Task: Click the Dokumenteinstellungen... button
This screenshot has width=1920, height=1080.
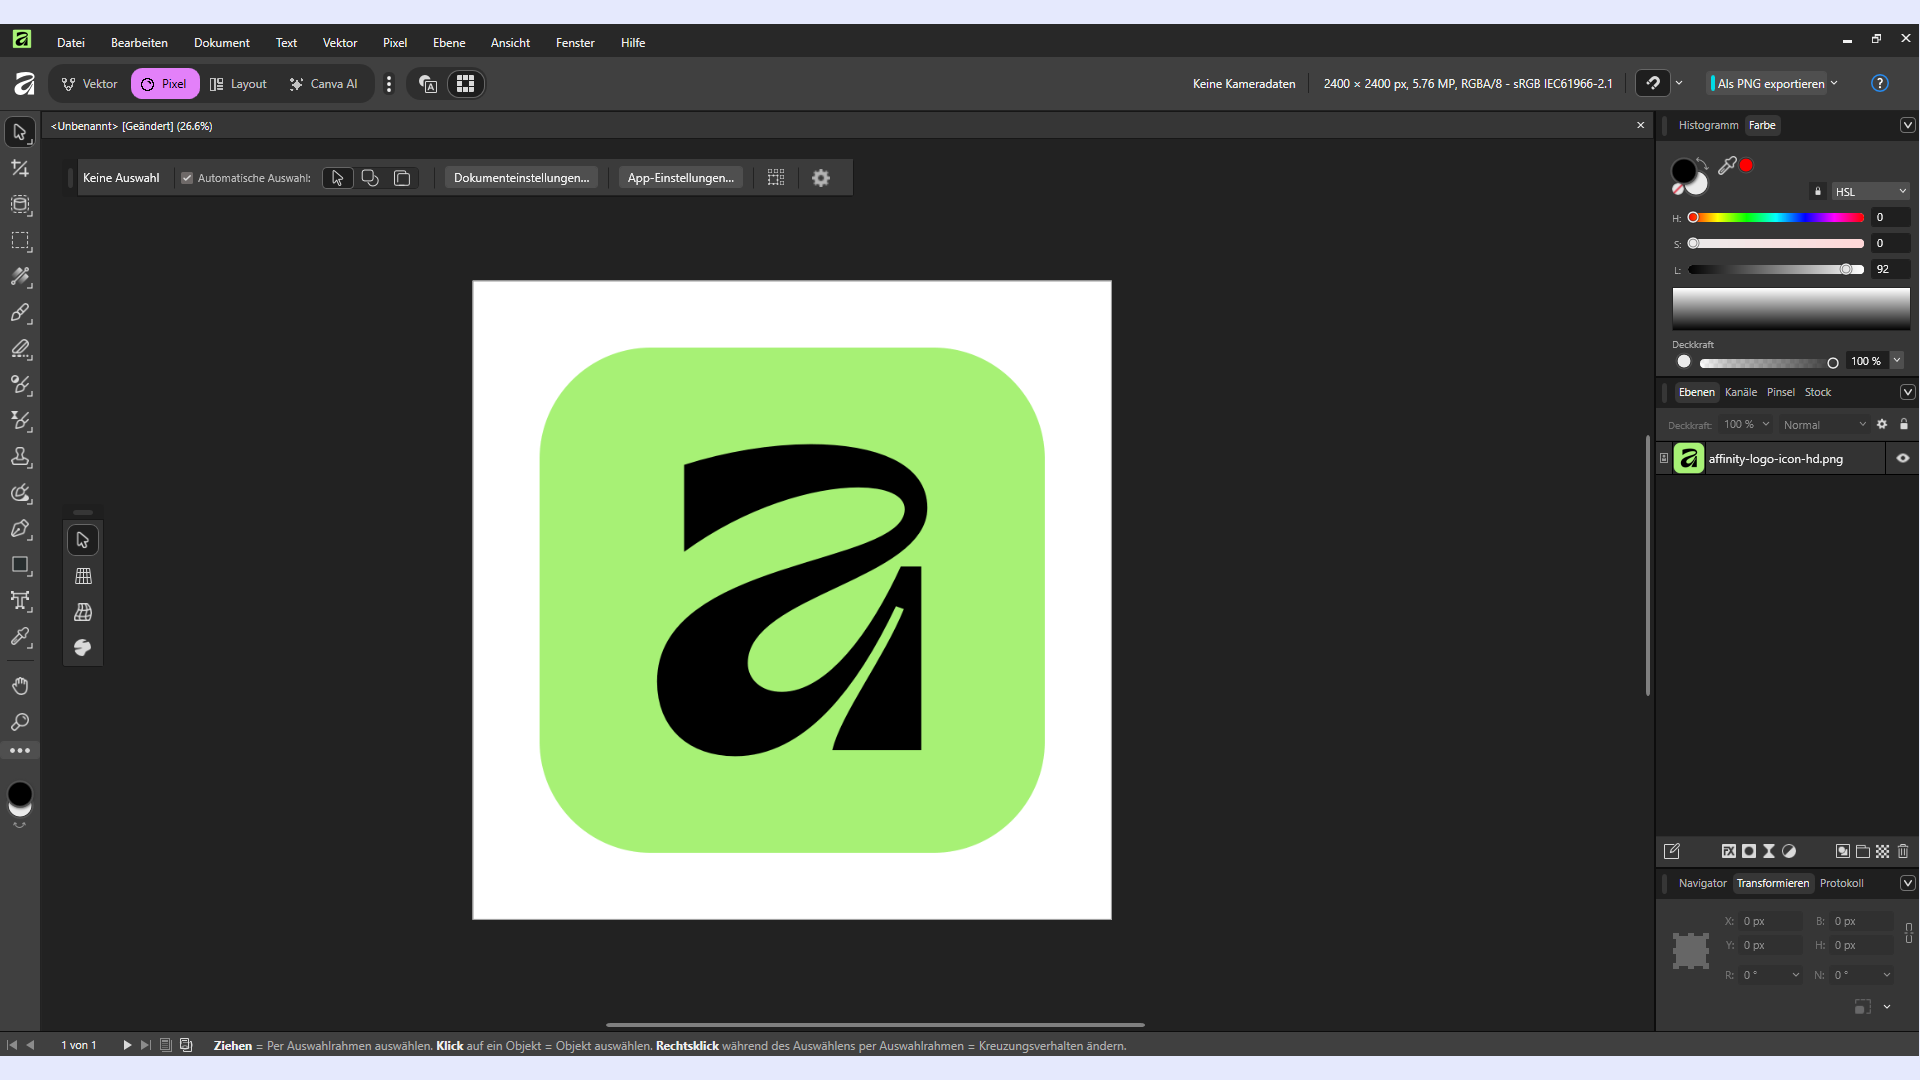Action: coord(521,178)
